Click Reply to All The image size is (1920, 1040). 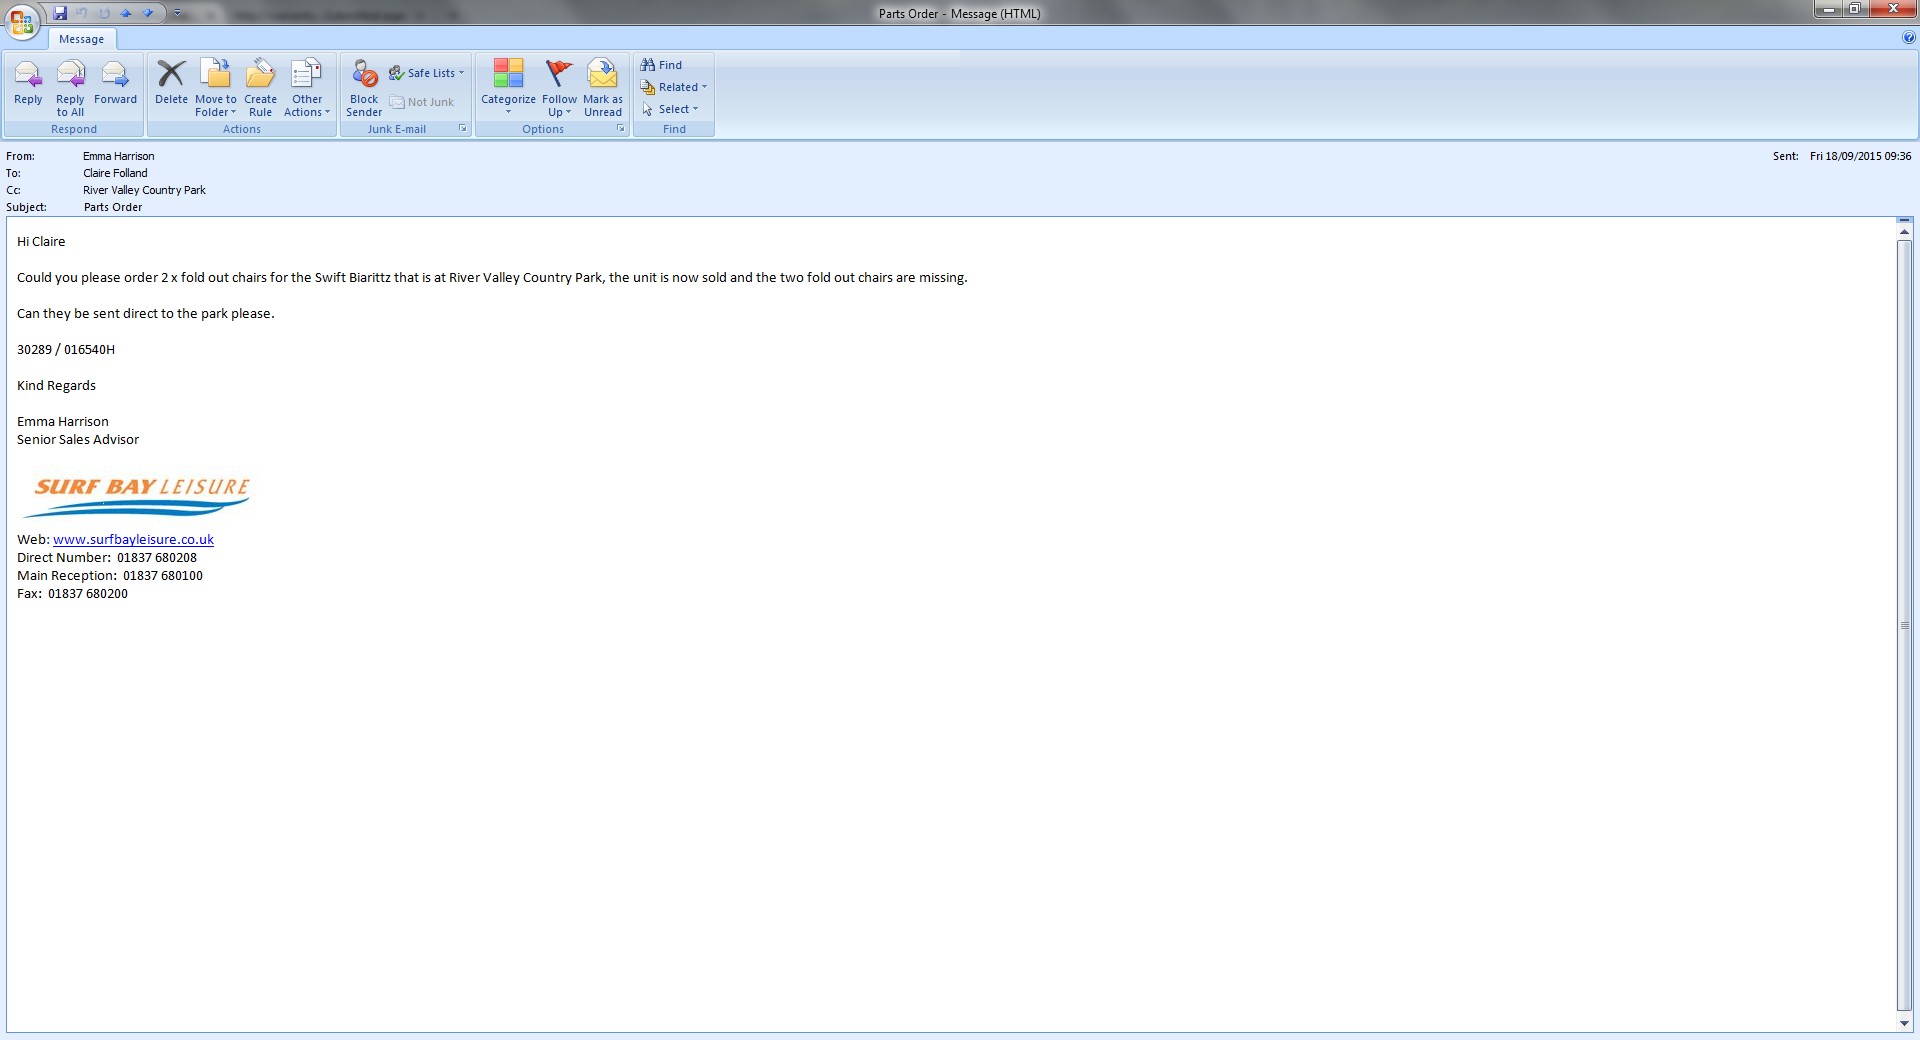pos(70,88)
